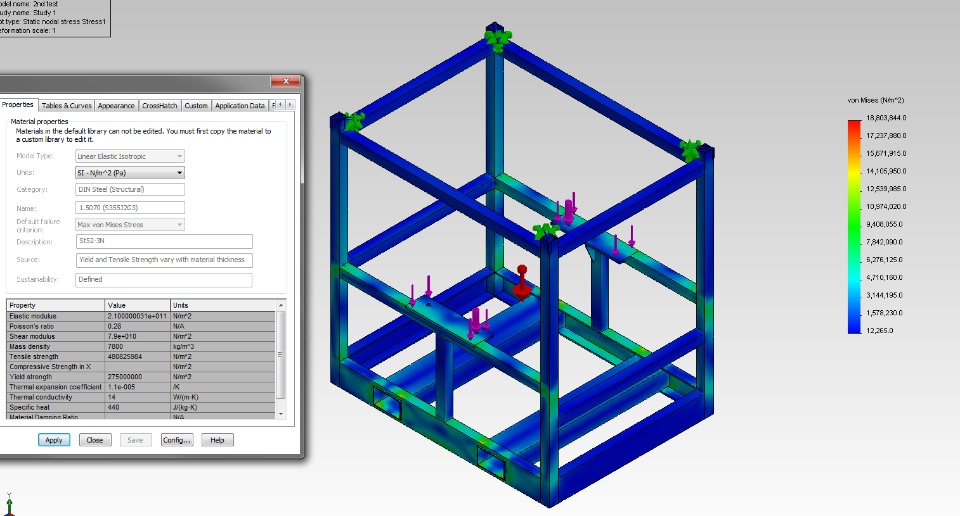960x516 pixels.
Task: Click the Close button in dialog
Action: click(x=95, y=440)
